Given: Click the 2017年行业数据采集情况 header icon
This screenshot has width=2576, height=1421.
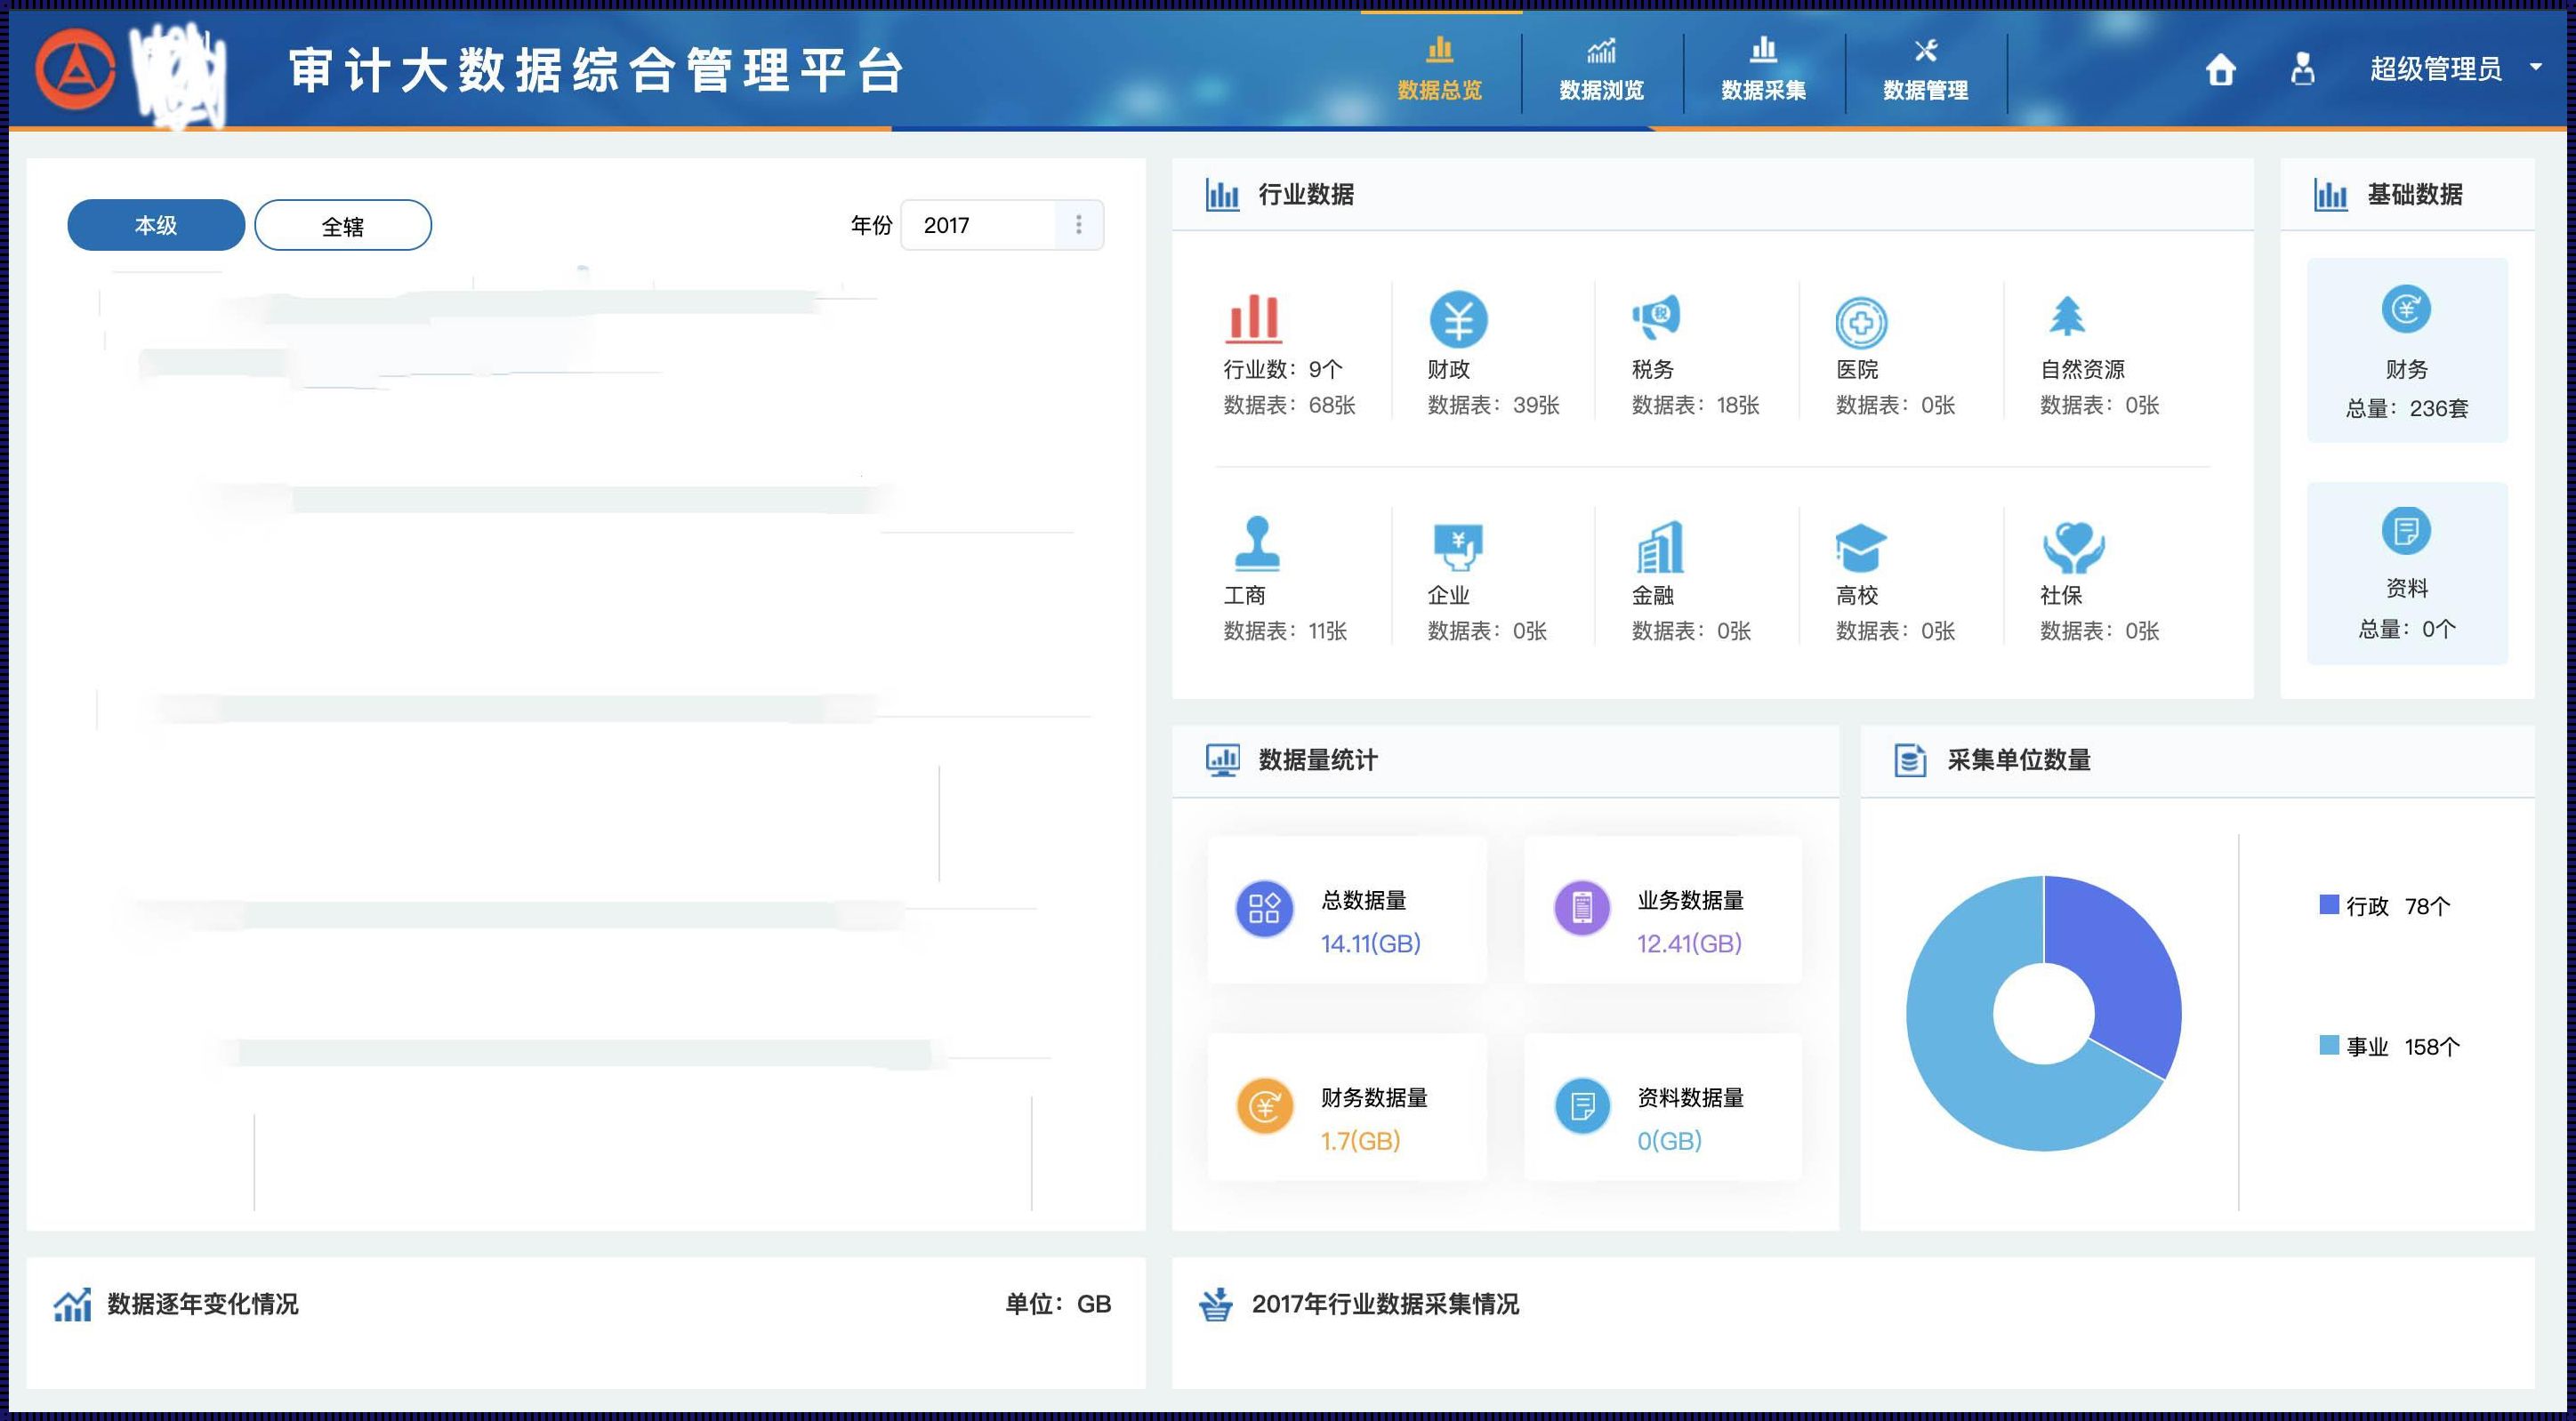Looking at the screenshot, I should (1216, 1304).
